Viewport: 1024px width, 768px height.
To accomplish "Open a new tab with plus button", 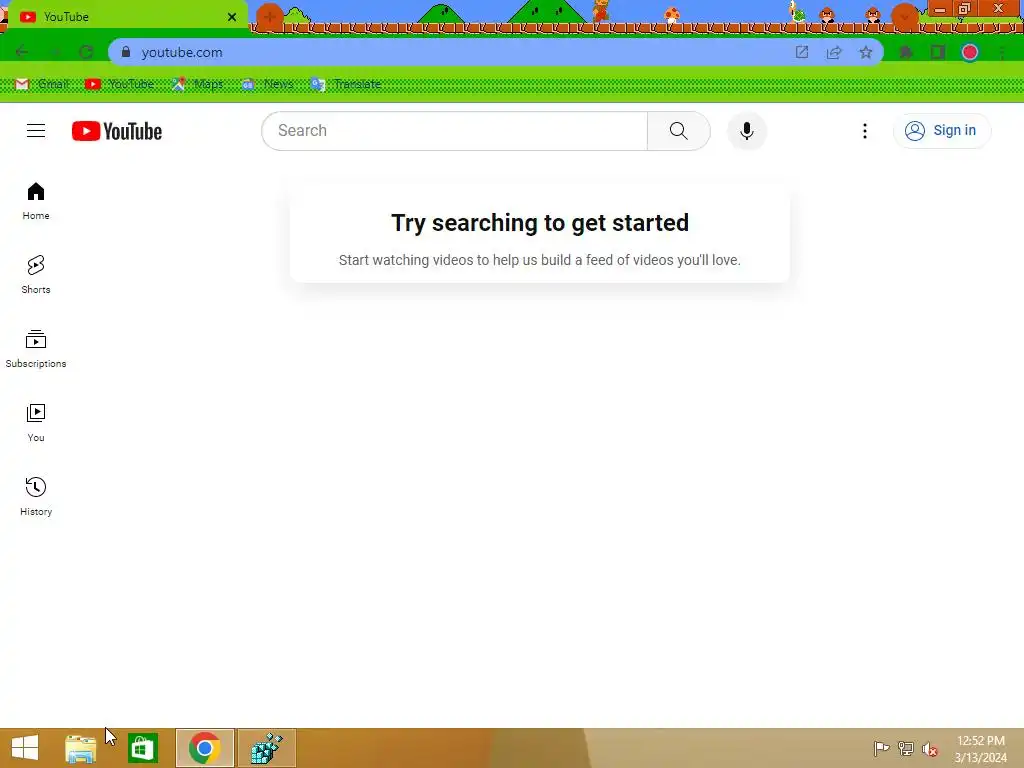I will [x=269, y=17].
